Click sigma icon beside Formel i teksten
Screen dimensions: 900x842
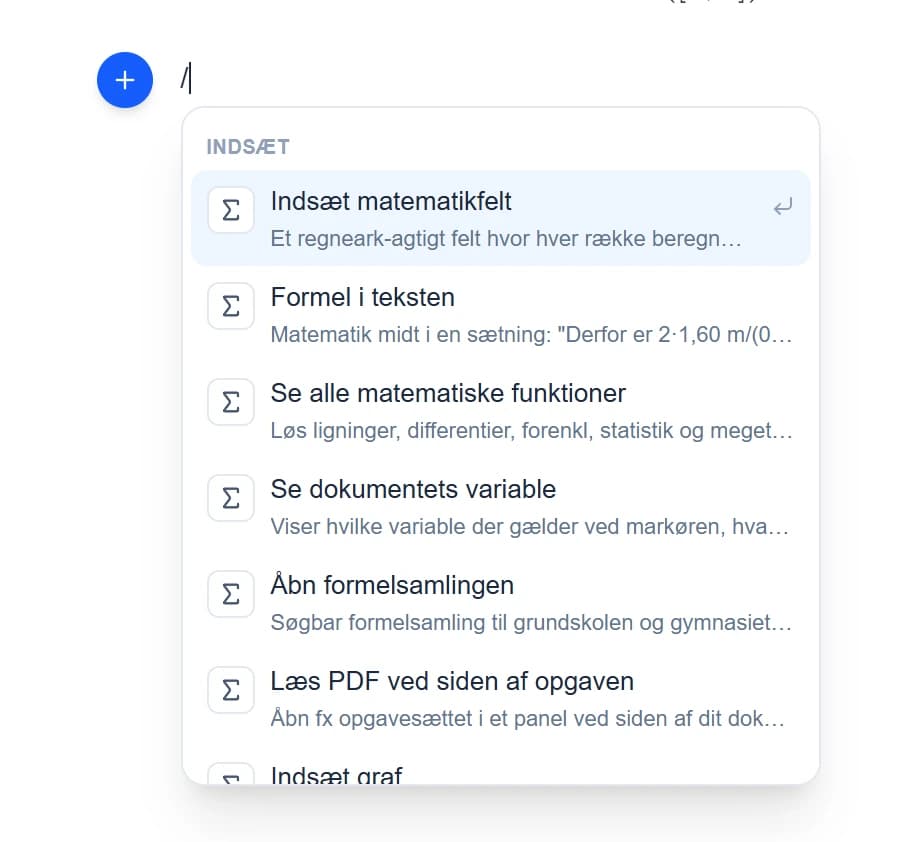(231, 306)
